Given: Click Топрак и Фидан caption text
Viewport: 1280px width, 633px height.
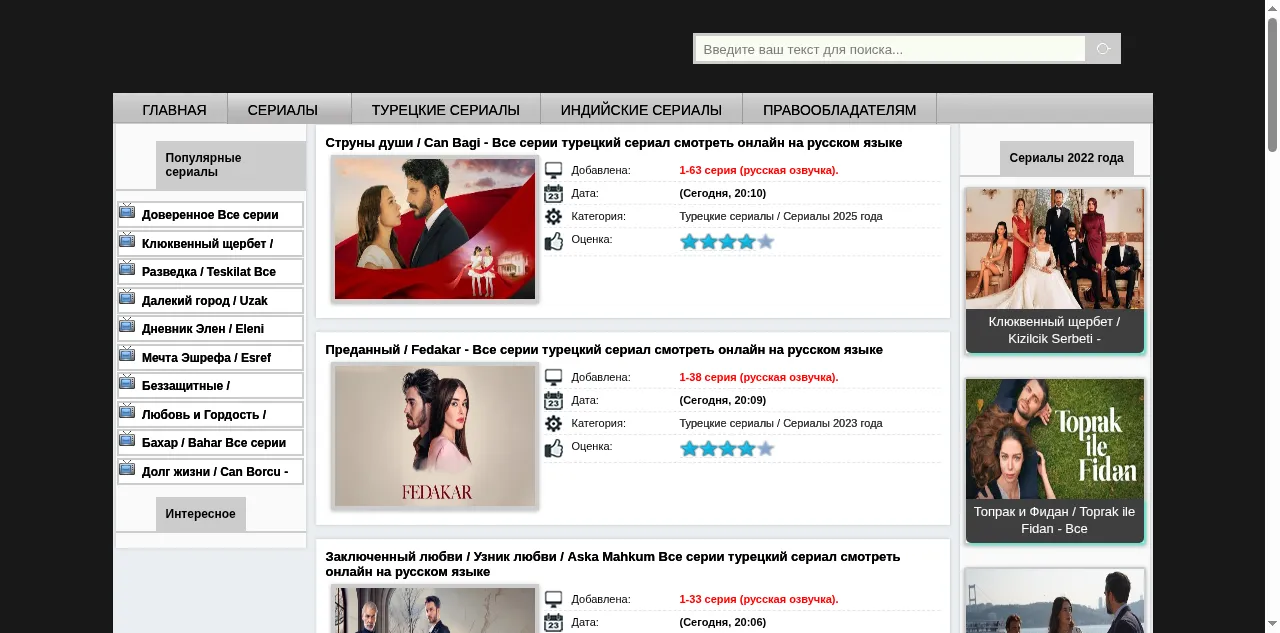Looking at the screenshot, I should tap(1055, 520).
